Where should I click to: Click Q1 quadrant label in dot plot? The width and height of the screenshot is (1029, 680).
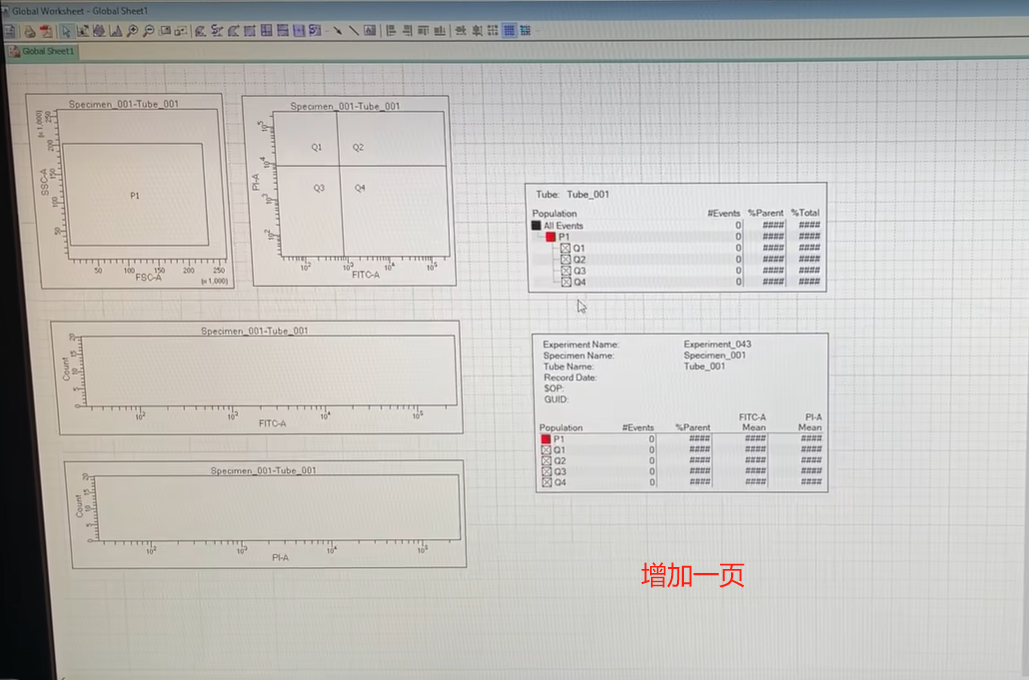(316, 148)
